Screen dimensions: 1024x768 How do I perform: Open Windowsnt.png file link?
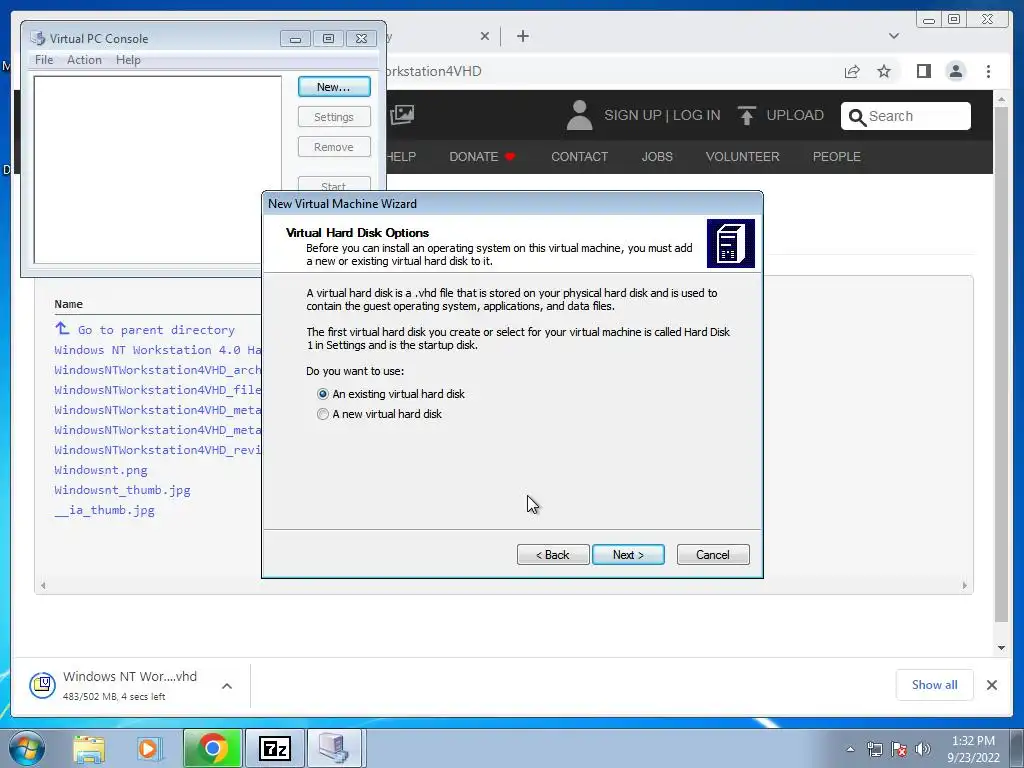click(101, 470)
